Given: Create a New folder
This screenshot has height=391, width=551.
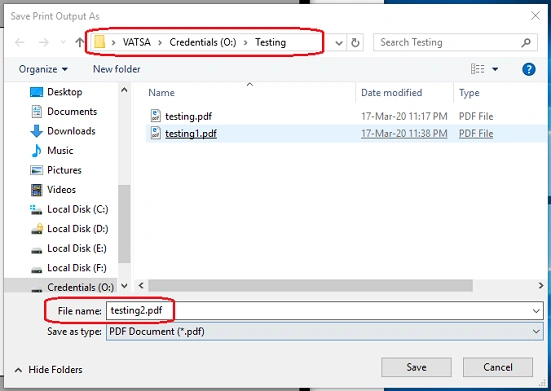Looking at the screenshot, I should point(117,69).
